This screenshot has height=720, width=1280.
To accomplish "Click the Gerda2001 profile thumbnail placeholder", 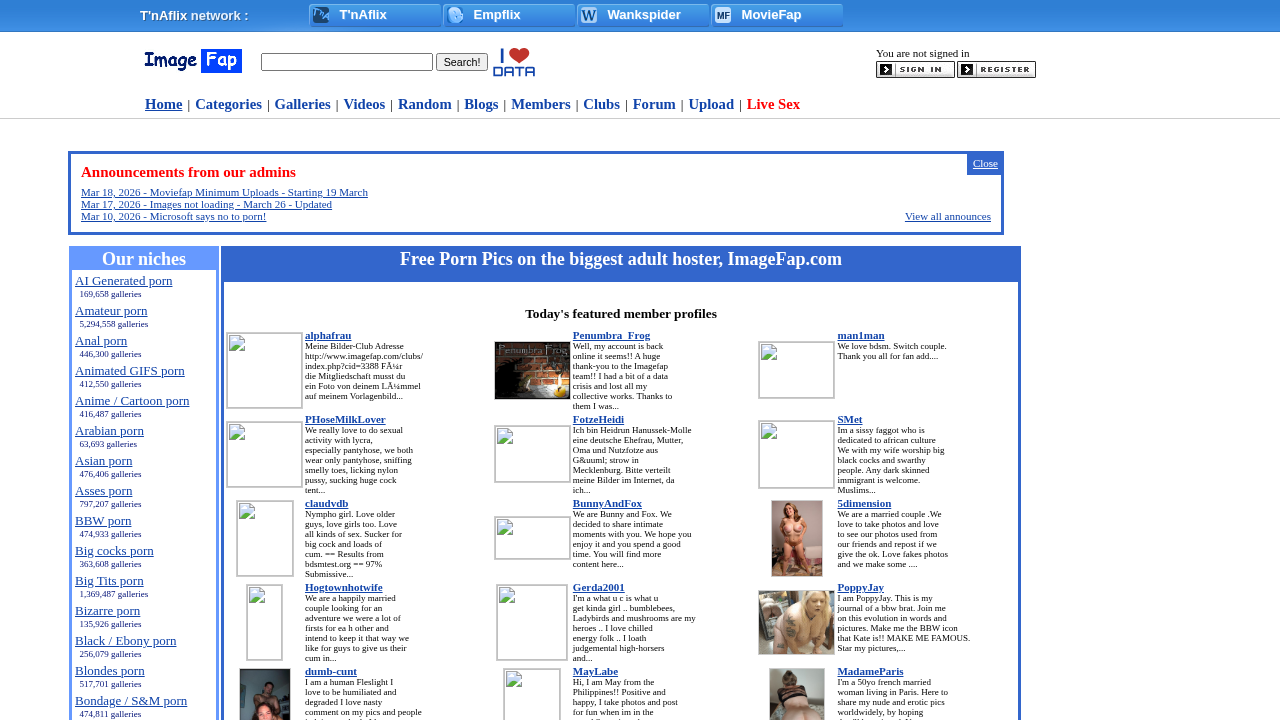I will pos(532,622).
